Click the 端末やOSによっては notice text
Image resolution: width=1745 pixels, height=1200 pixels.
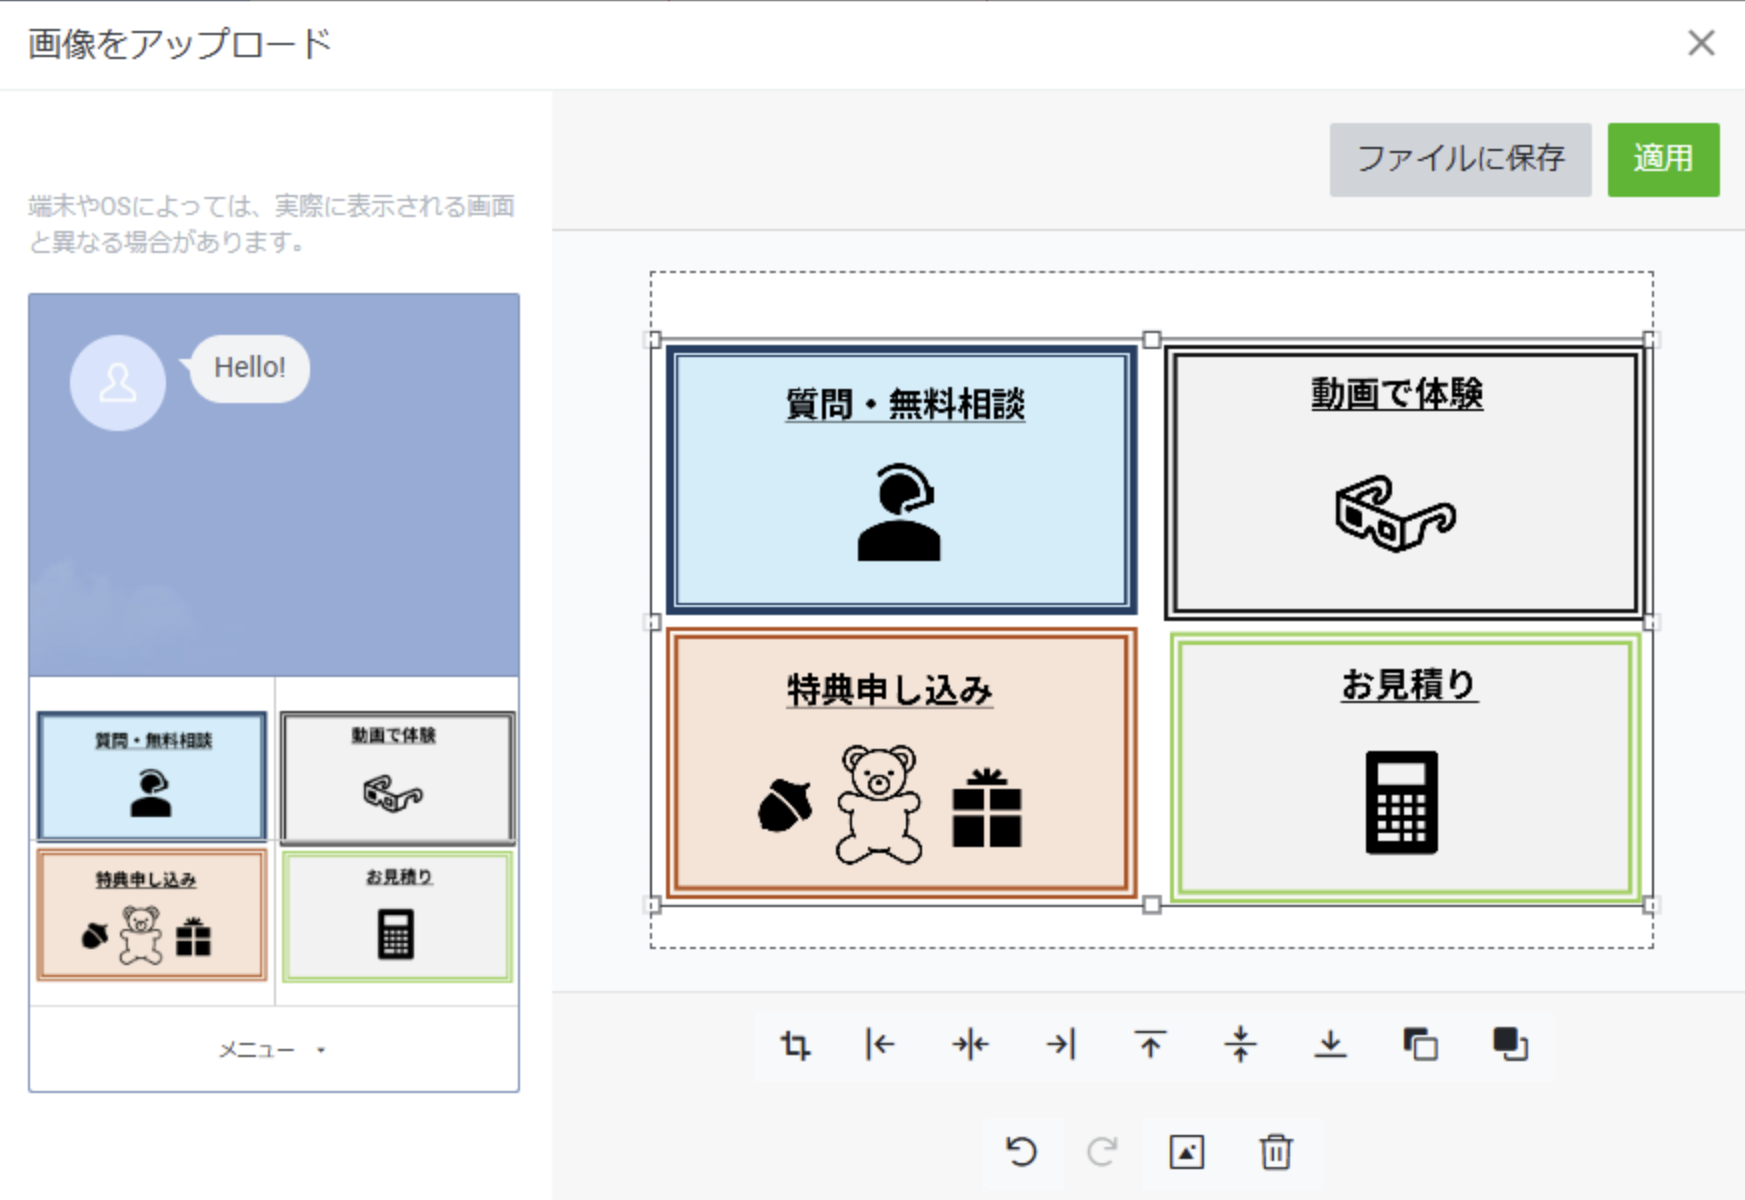pos(272,224)
